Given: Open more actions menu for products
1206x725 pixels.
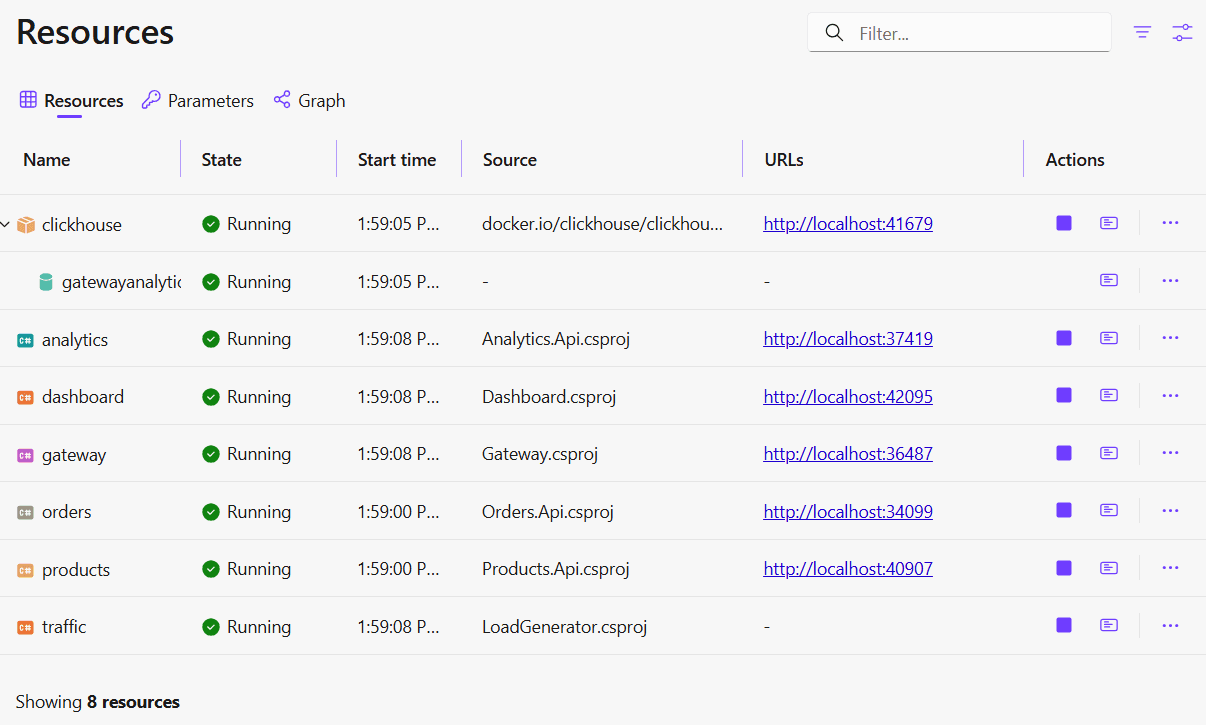Looking at the screenshot, I should click(x=1171, y=568).
